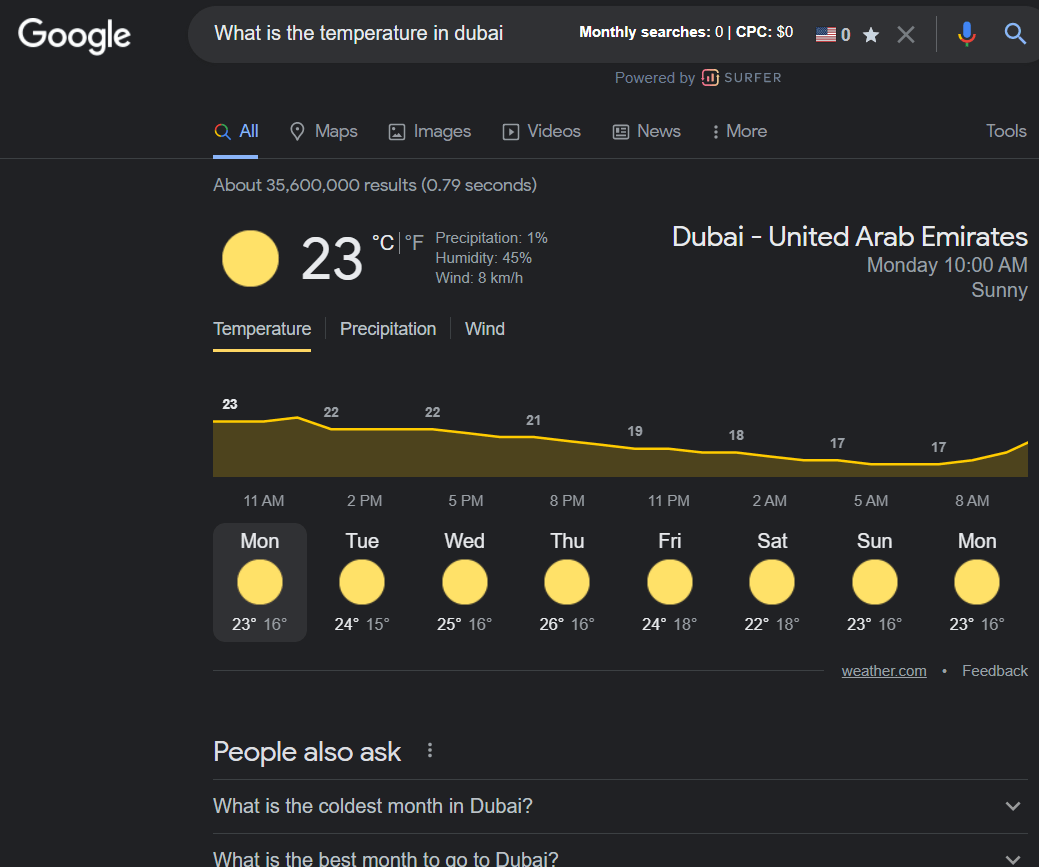The height and width of the screenshot is (867, 1039).
Task: Open options menu beside People also ask
Action: (430, 751)
